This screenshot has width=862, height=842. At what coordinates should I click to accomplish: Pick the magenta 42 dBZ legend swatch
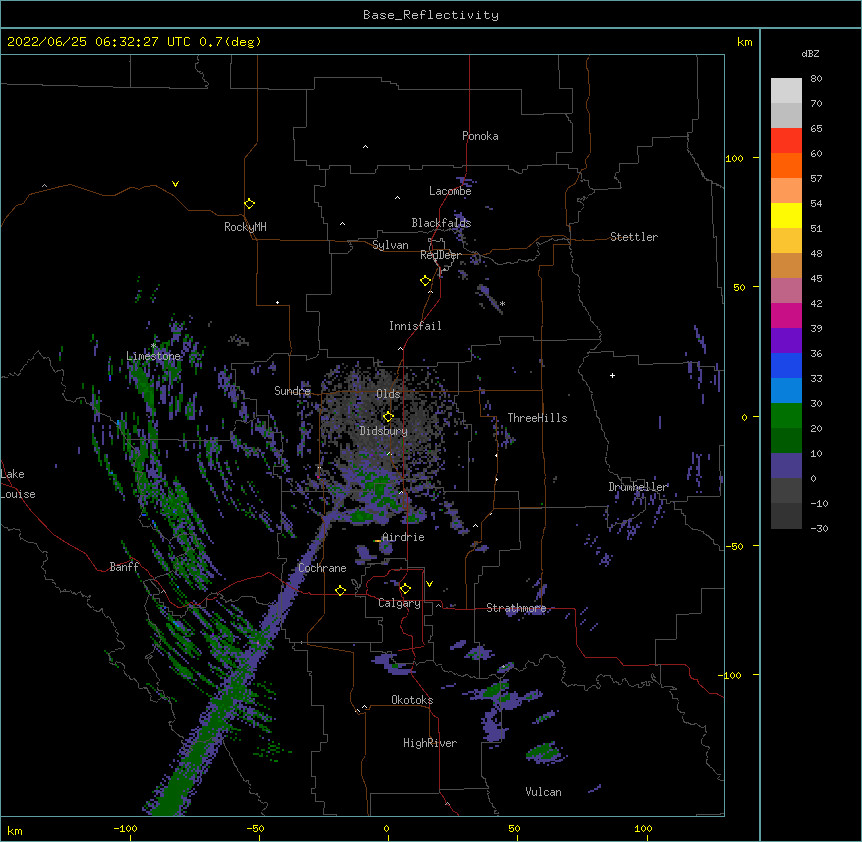786,315
